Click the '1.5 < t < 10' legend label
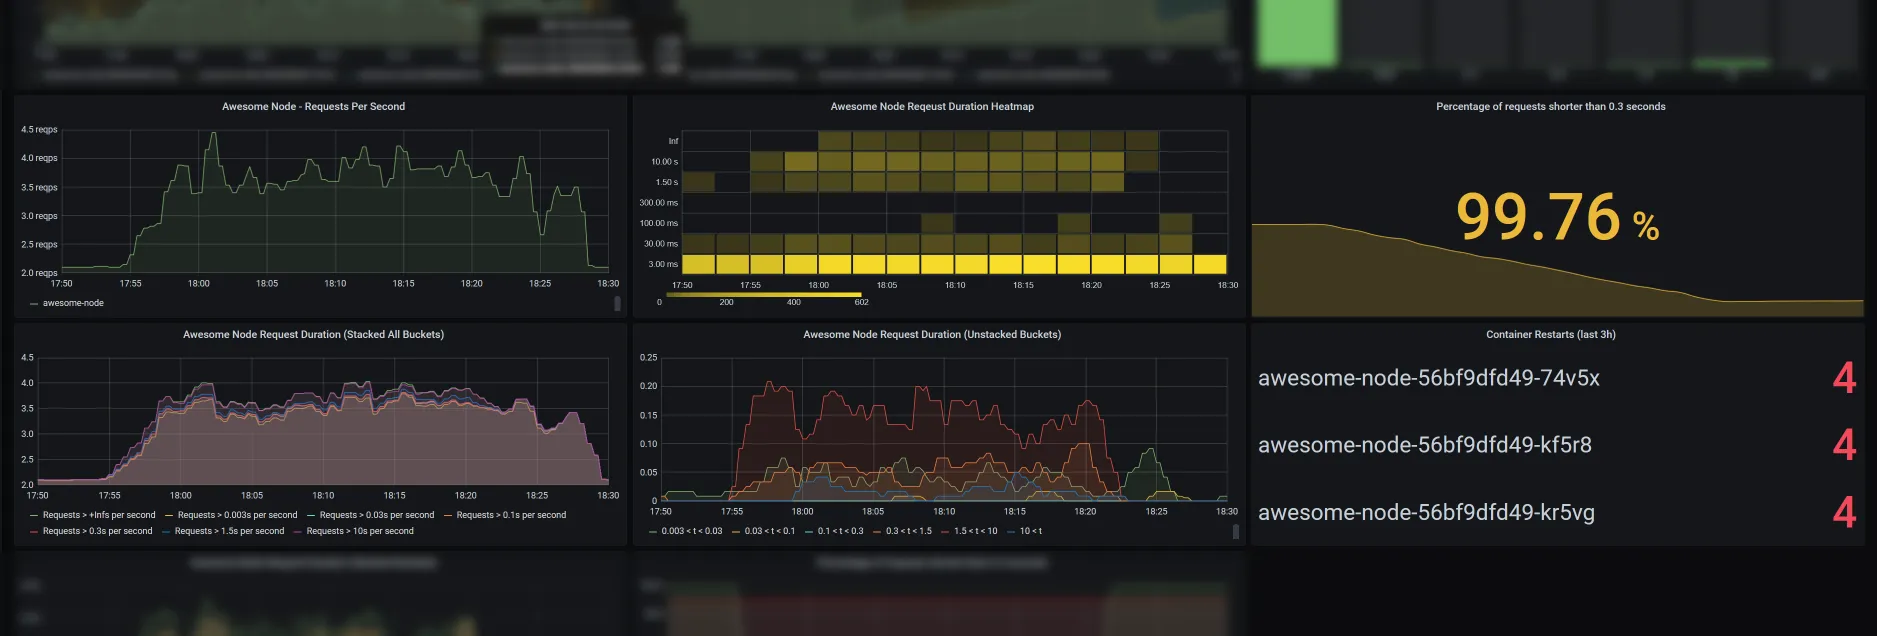Screen dimensions: 1877x636 tap(975, 531)
